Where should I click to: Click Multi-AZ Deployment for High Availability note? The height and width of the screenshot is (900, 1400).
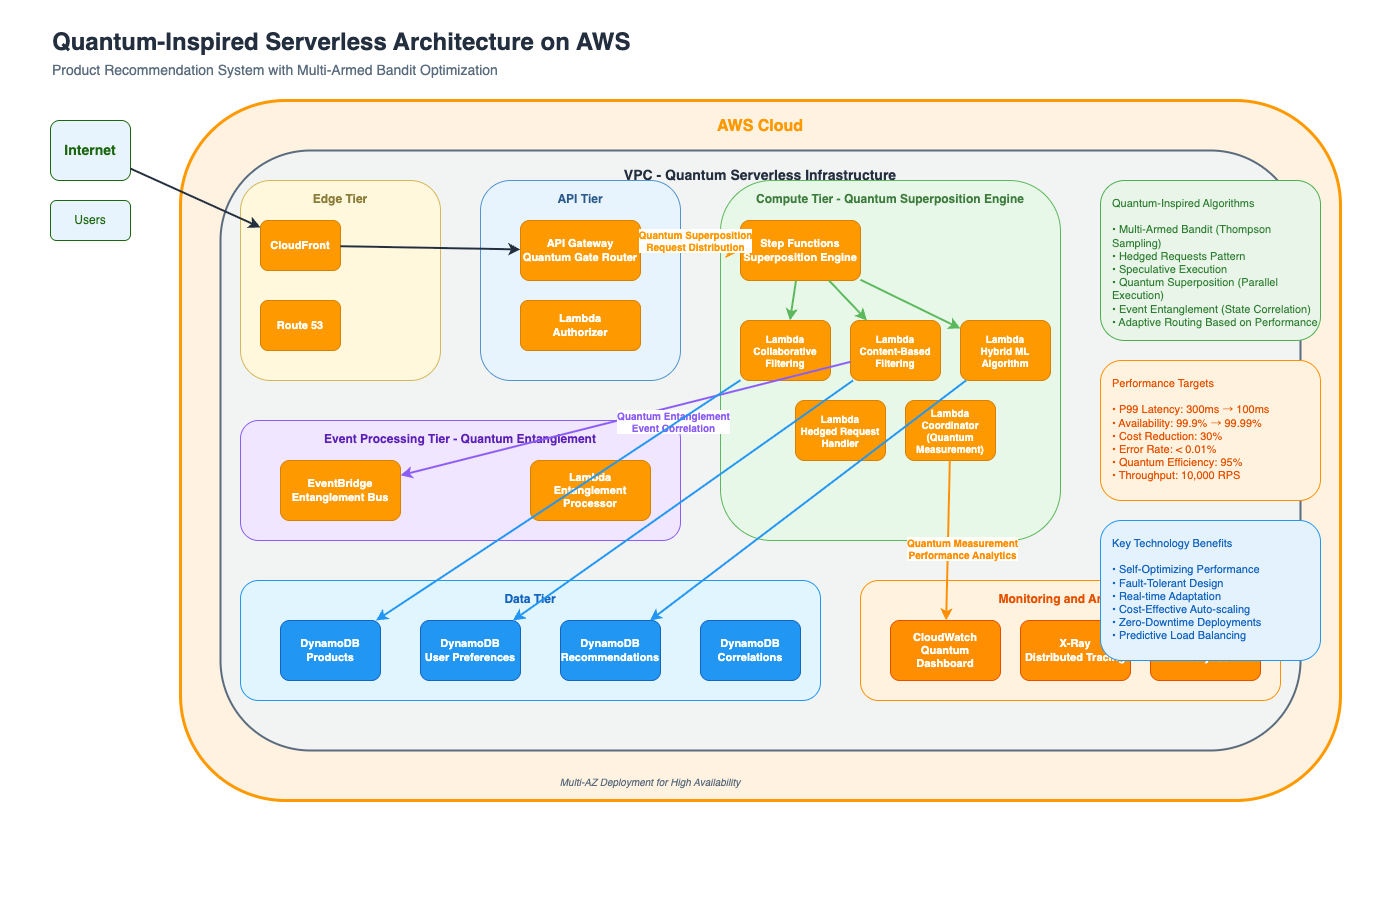[x=650, y=782]
